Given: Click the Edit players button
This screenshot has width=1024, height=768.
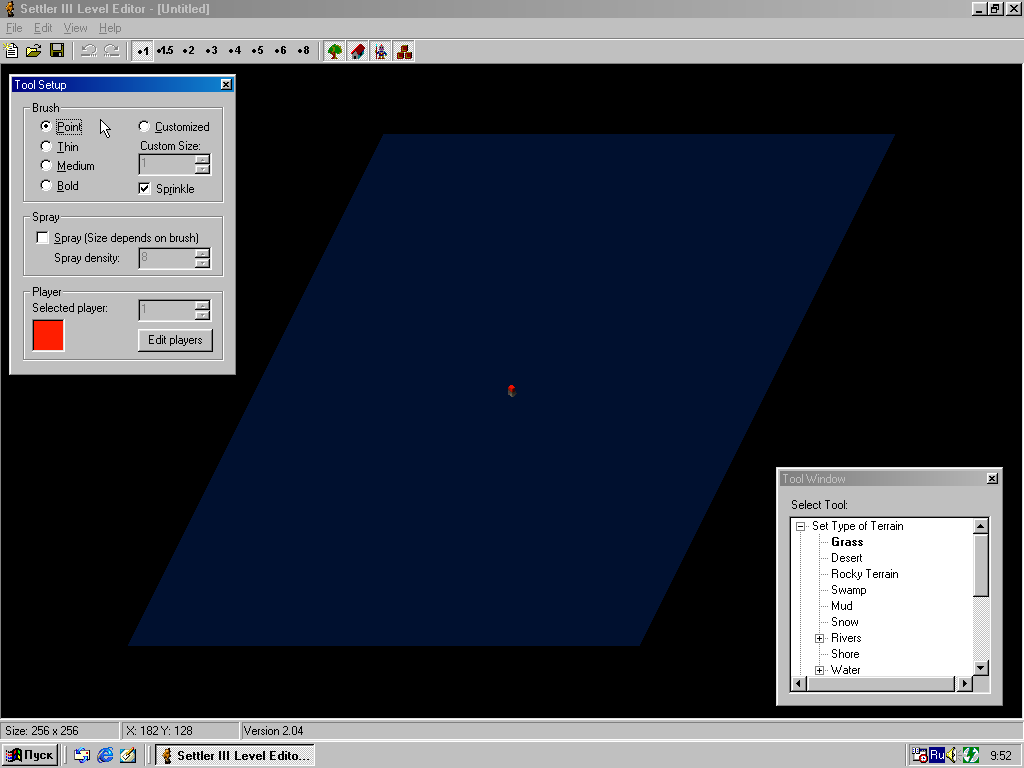Looking at the screenshot, I should (x=175, y=340).
